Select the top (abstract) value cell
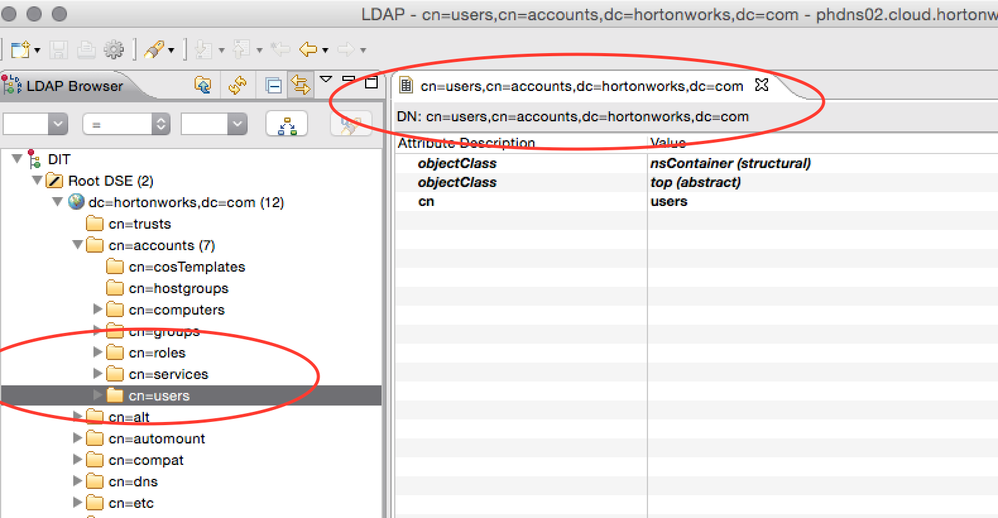 (x=695, y=183)
